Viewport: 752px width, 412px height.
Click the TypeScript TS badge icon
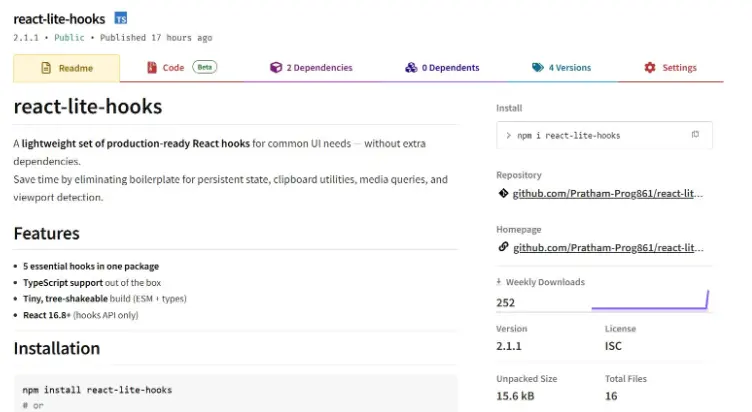121,18
